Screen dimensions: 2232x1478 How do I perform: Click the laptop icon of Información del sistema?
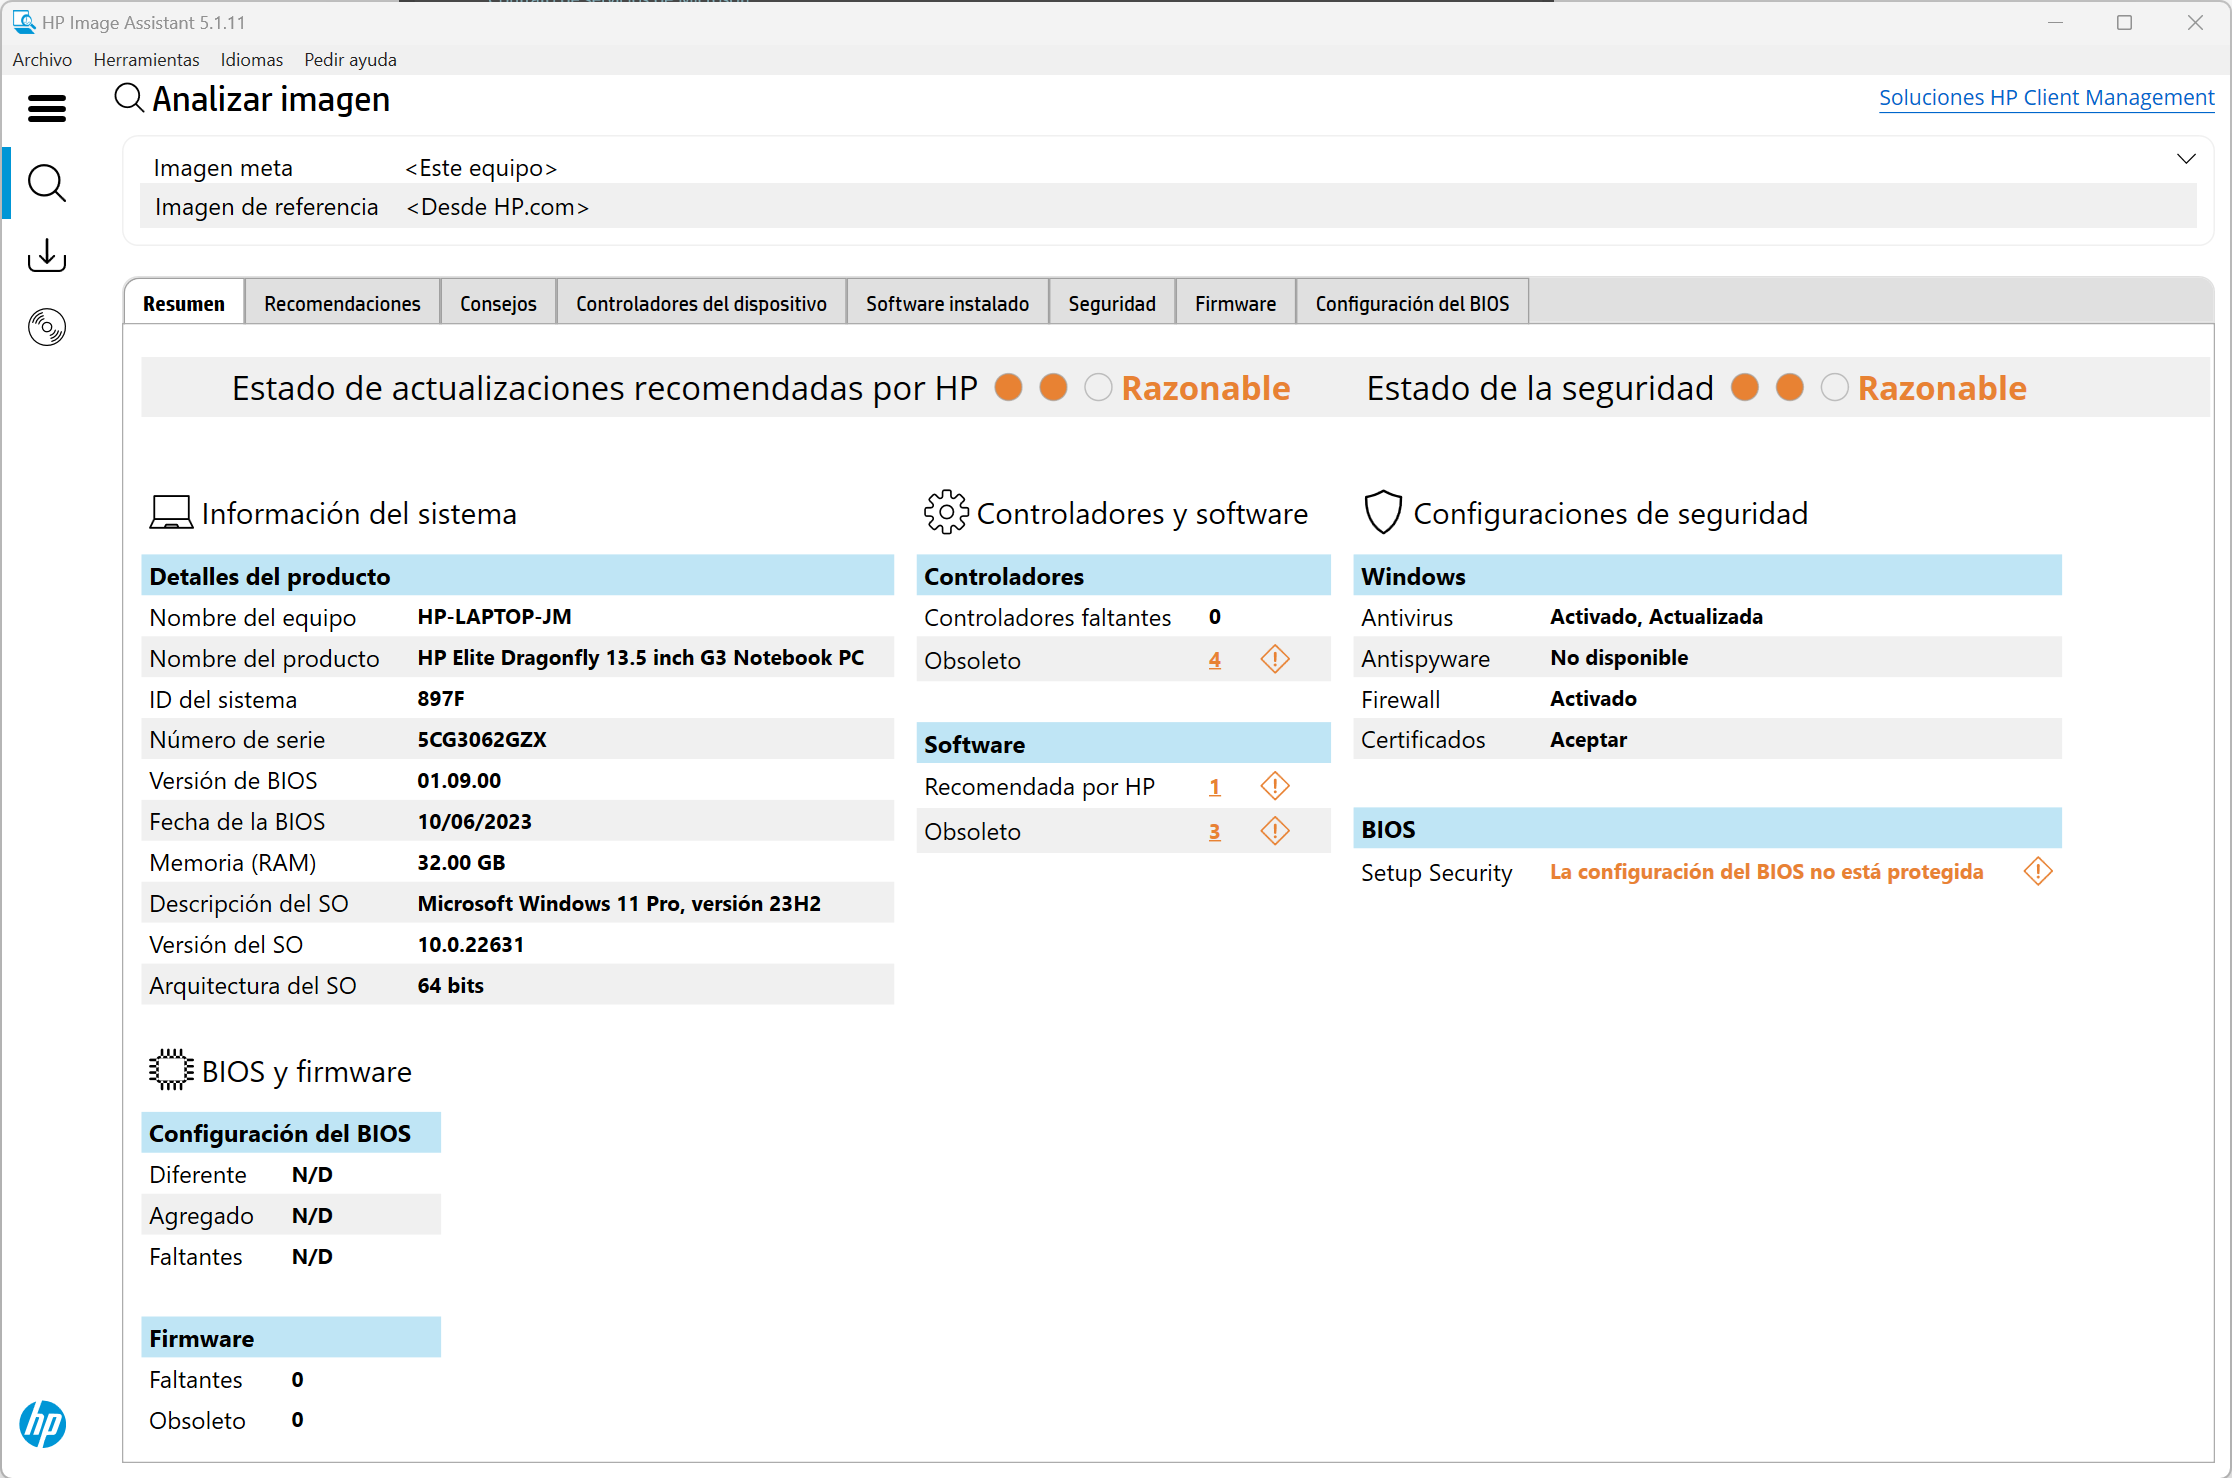point(171,512)
